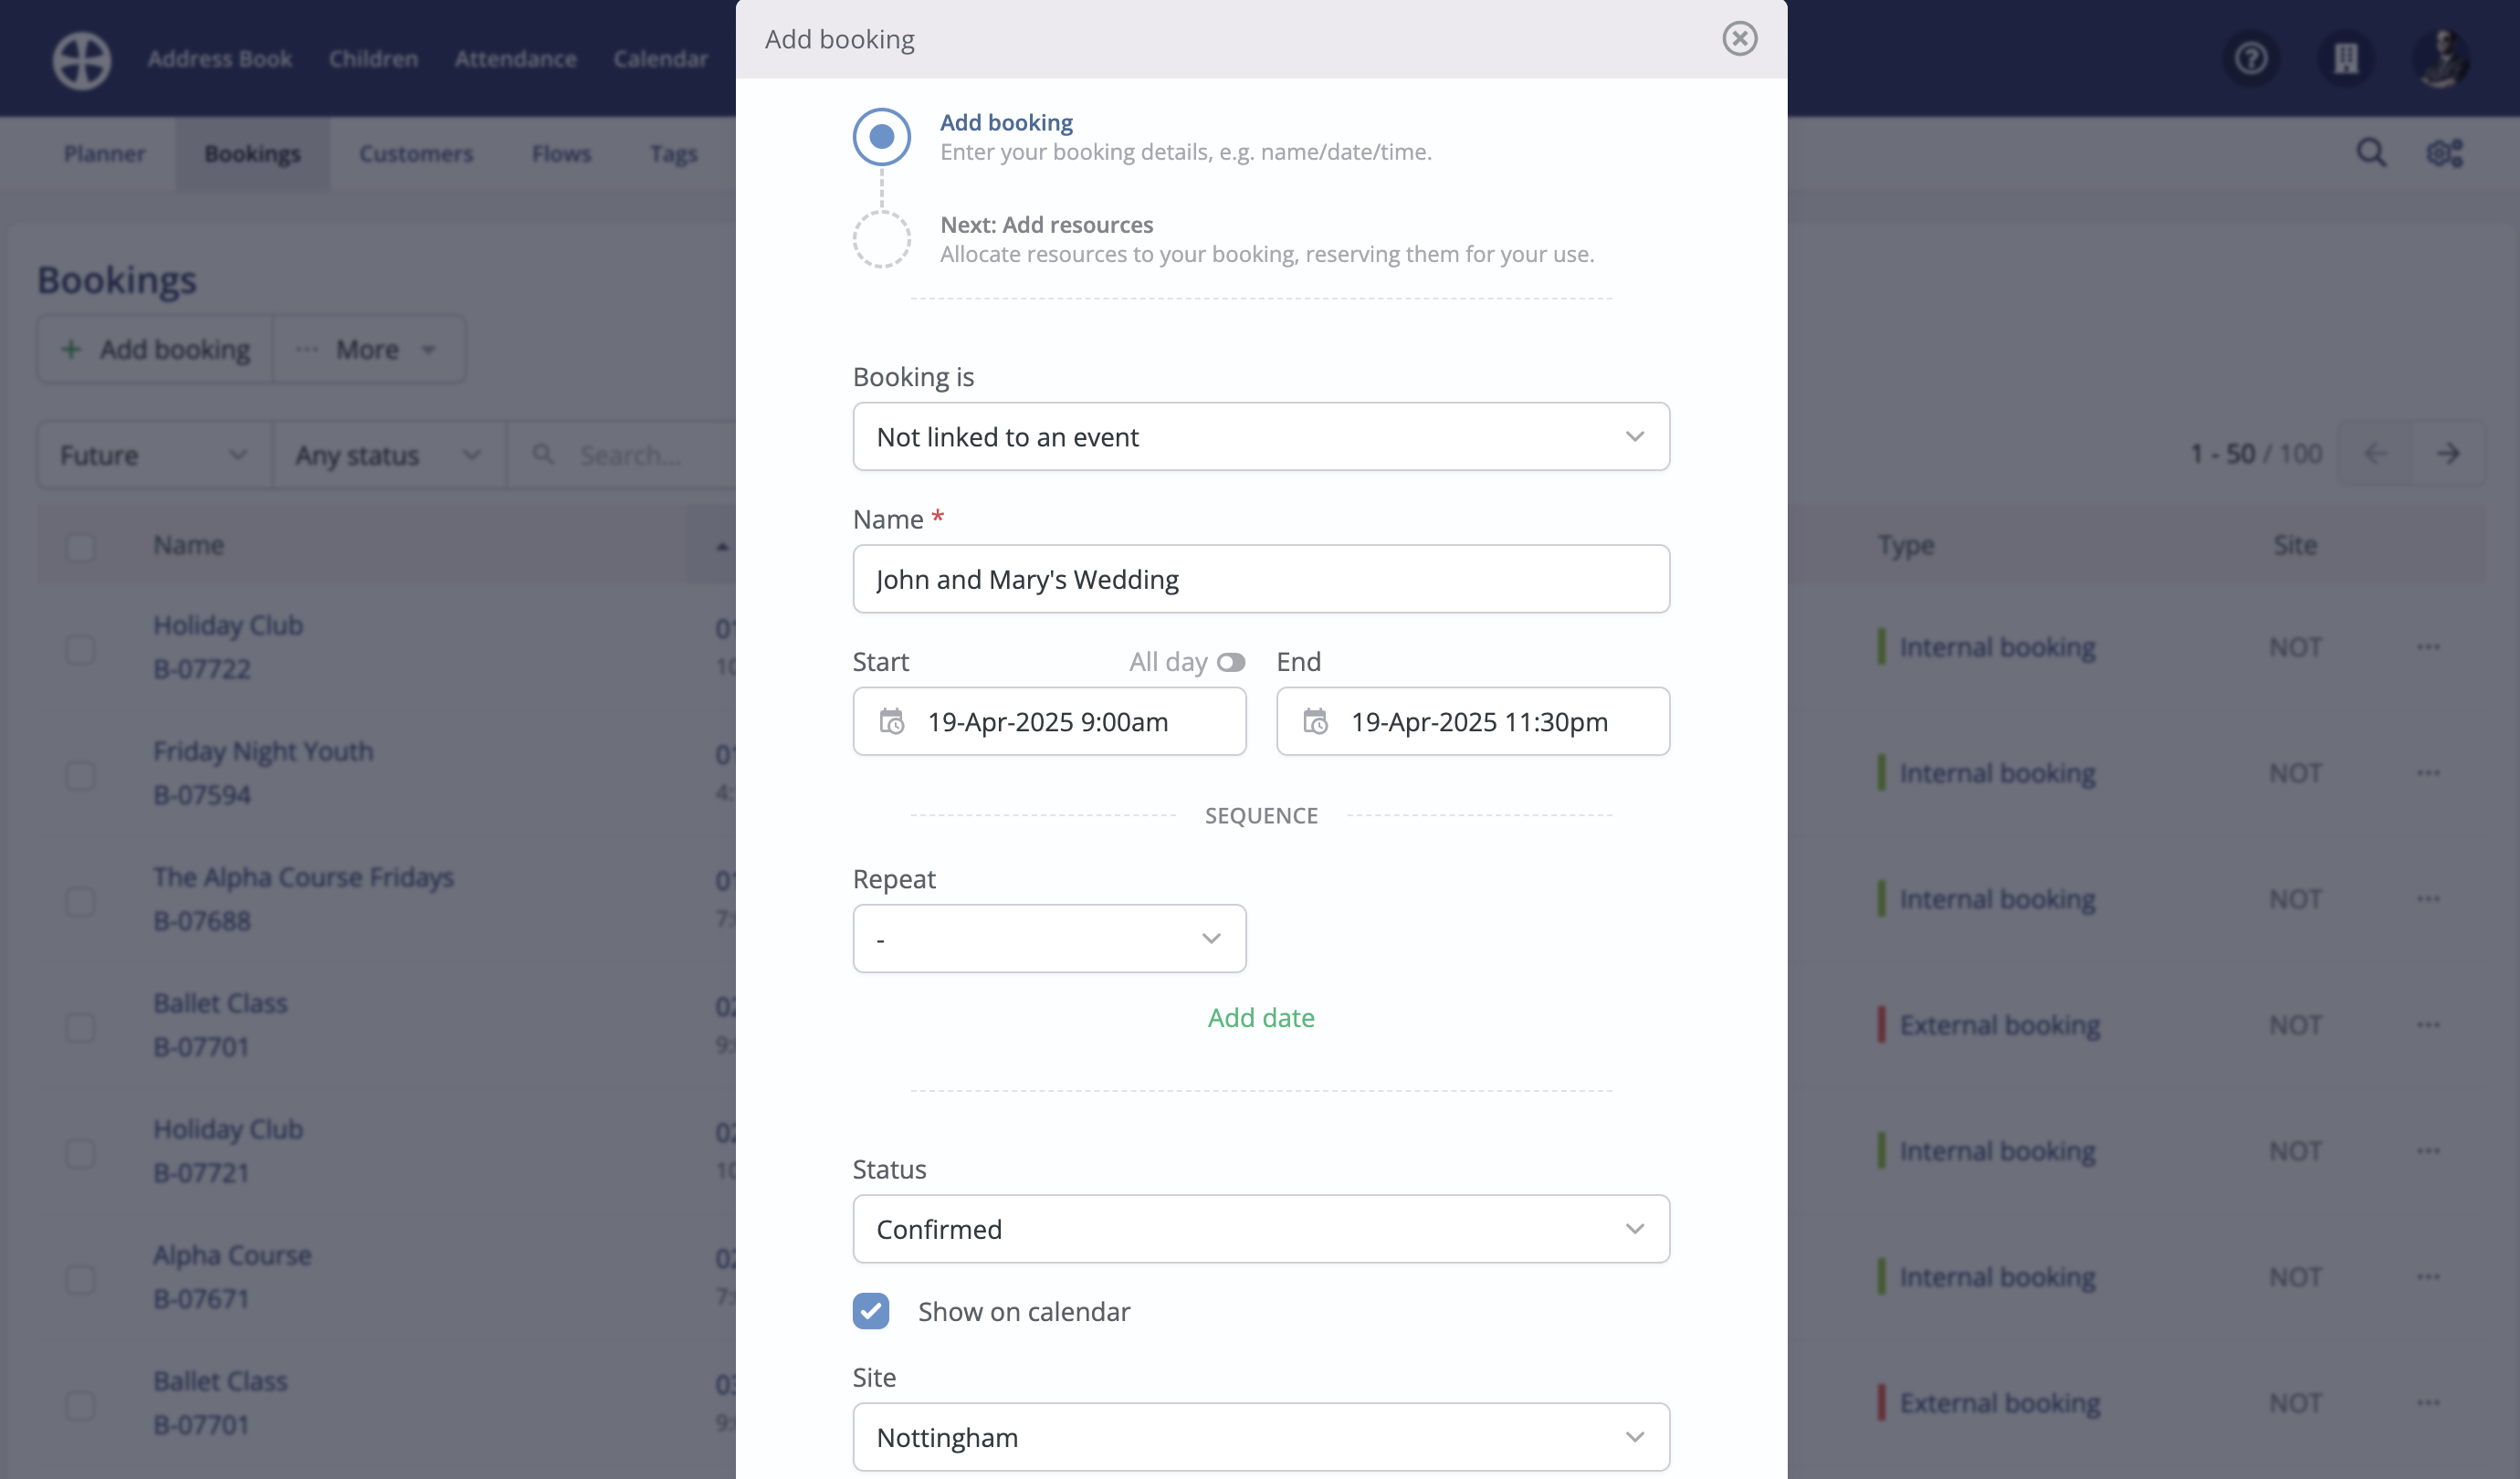Click the Site column header
The image size is (2520, 1479).
tap(2294, 546)
